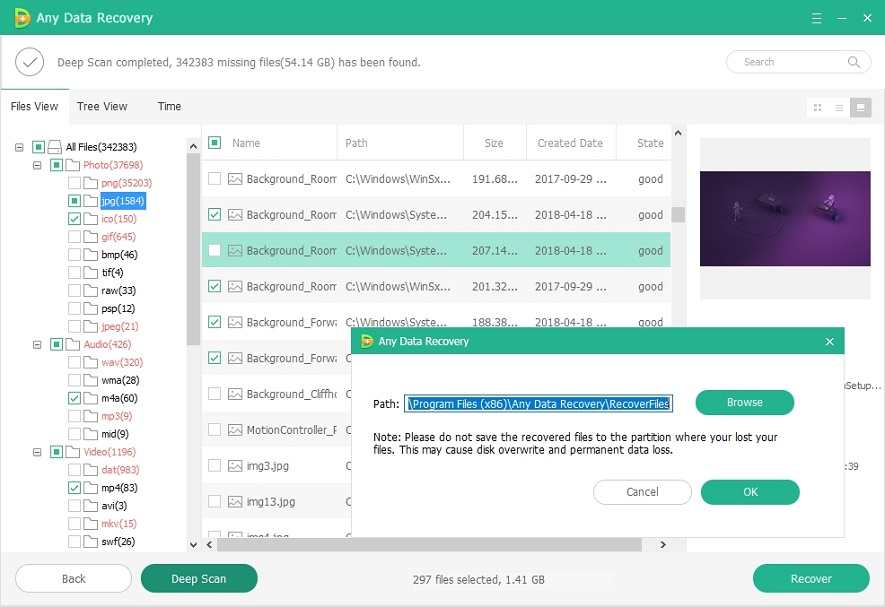Click the Search box
The height and width of the screenshot is (607, 885).
799,62
